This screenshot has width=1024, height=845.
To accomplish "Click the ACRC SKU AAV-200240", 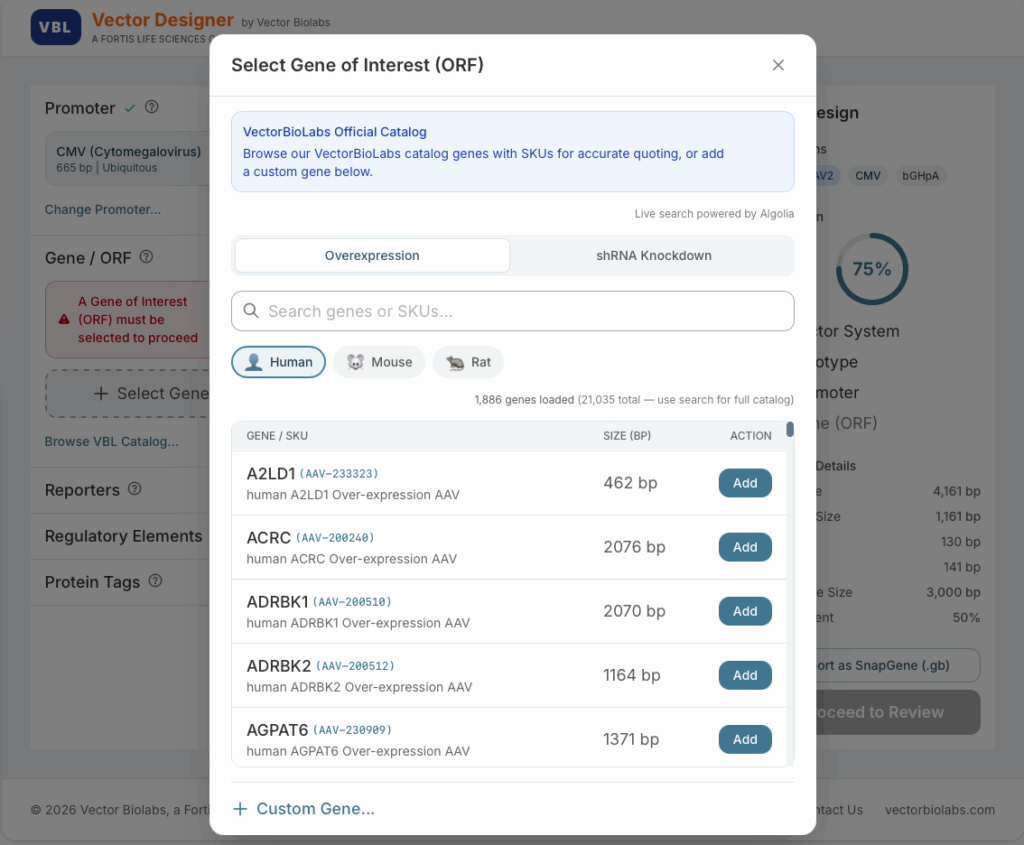I will click(335, 537).
